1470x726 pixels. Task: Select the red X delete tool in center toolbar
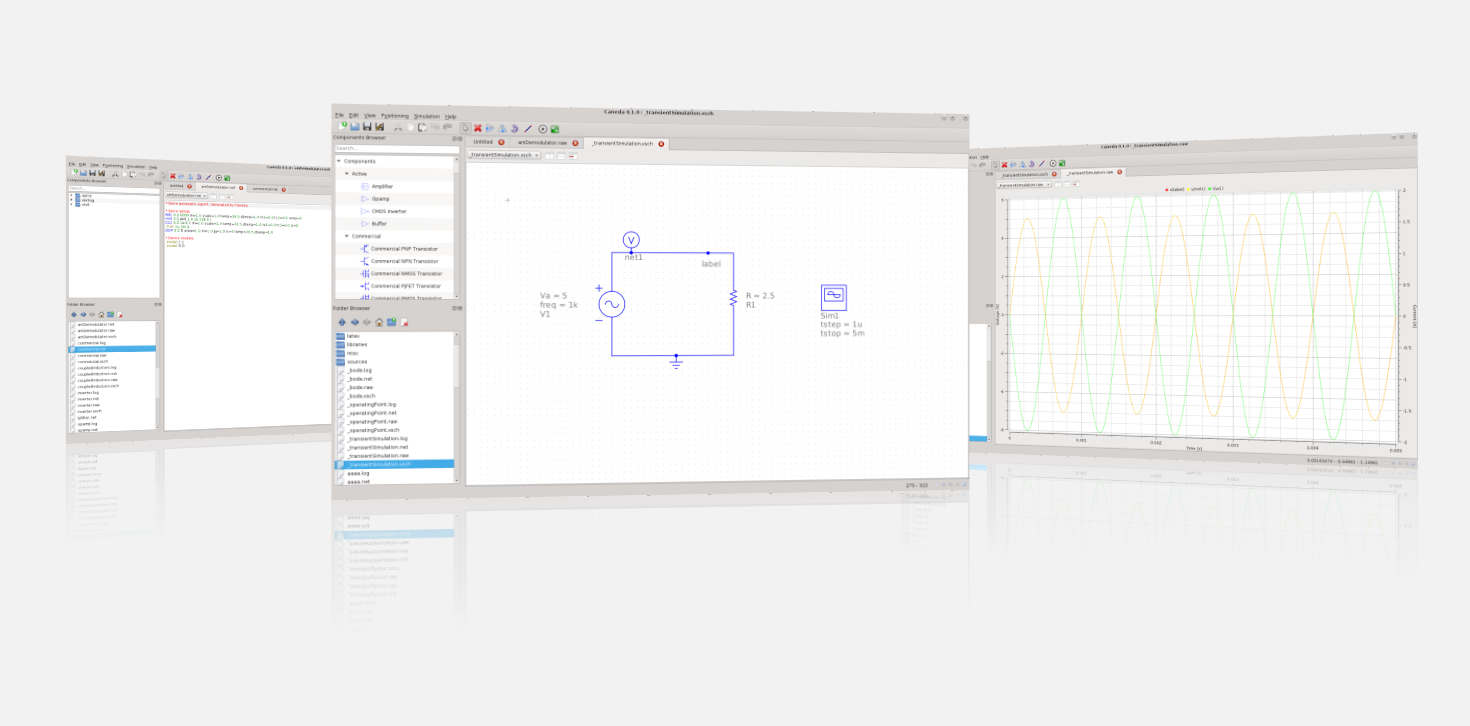477,128
